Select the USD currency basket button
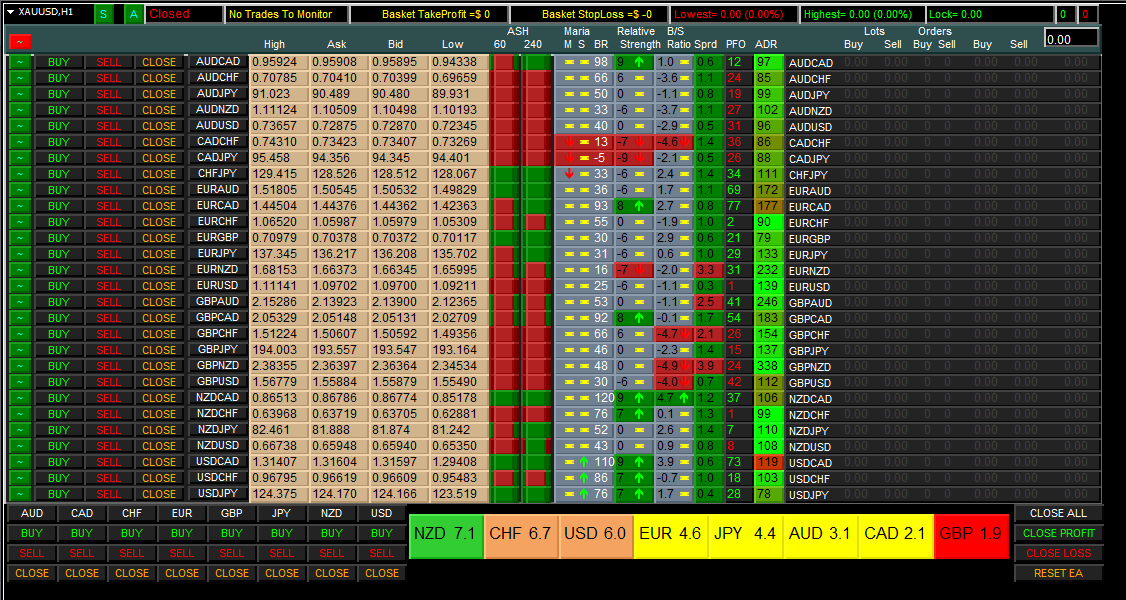Image resolution: width=1126 pixels, height=600 pixels. (x=381, y=513)
